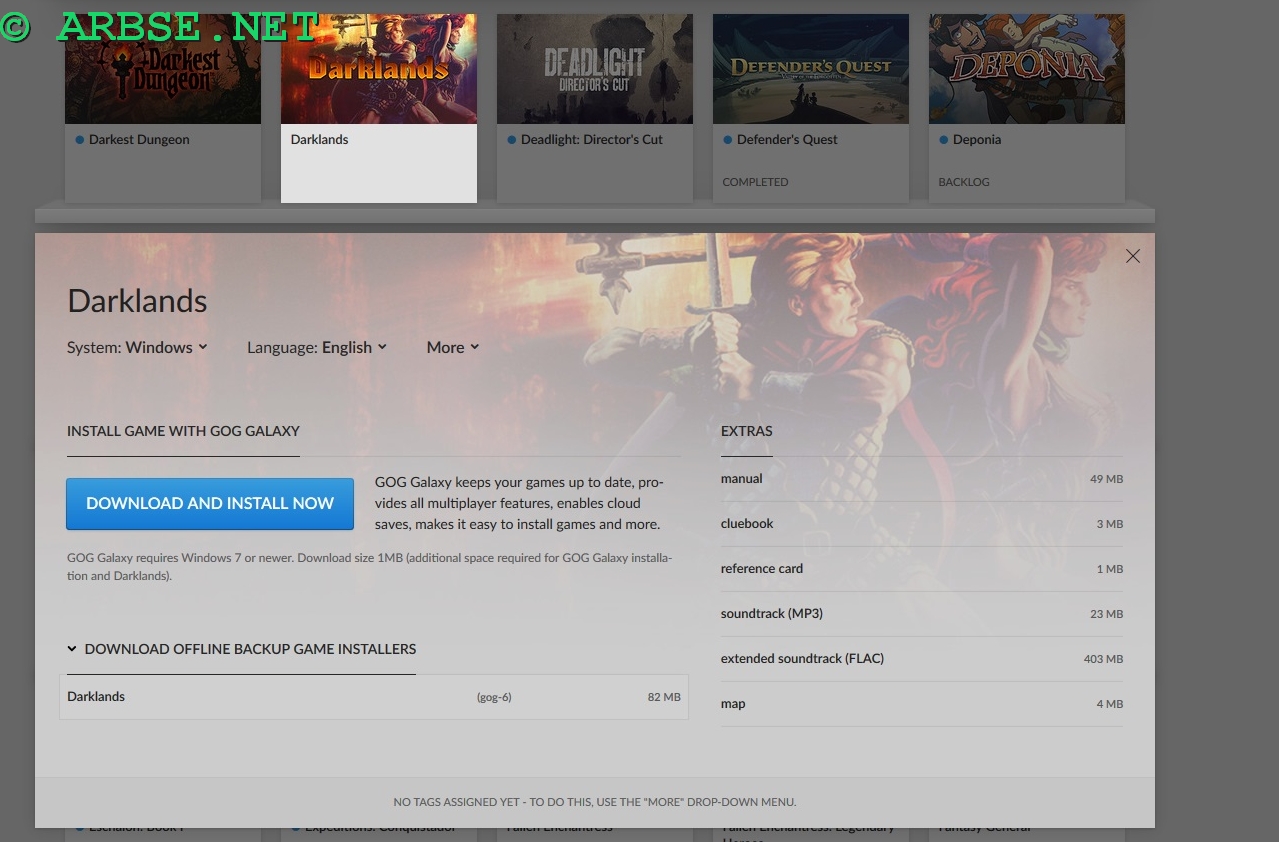Viewport: 1279px width, 842px height.
Task: Select the Darklands game cover thumbnail
Action: click(x=379, y=69)
